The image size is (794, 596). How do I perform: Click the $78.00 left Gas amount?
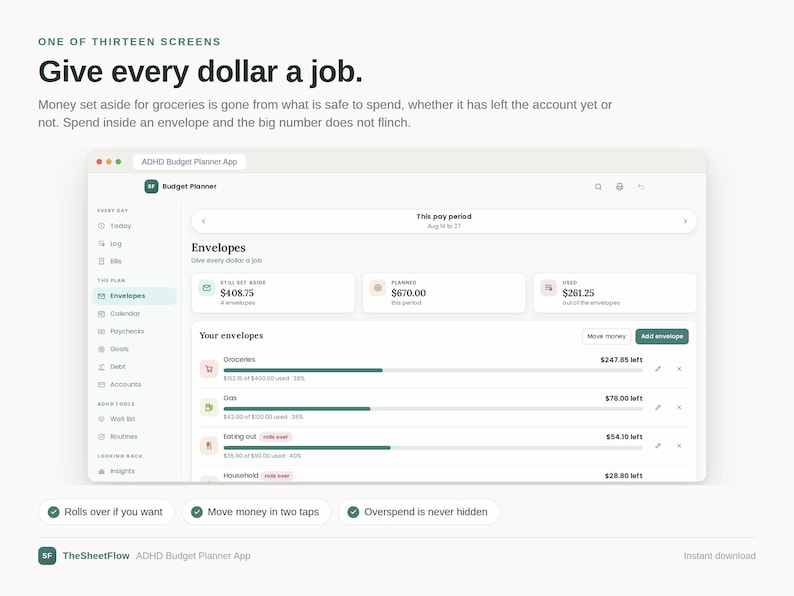(624, 399)
